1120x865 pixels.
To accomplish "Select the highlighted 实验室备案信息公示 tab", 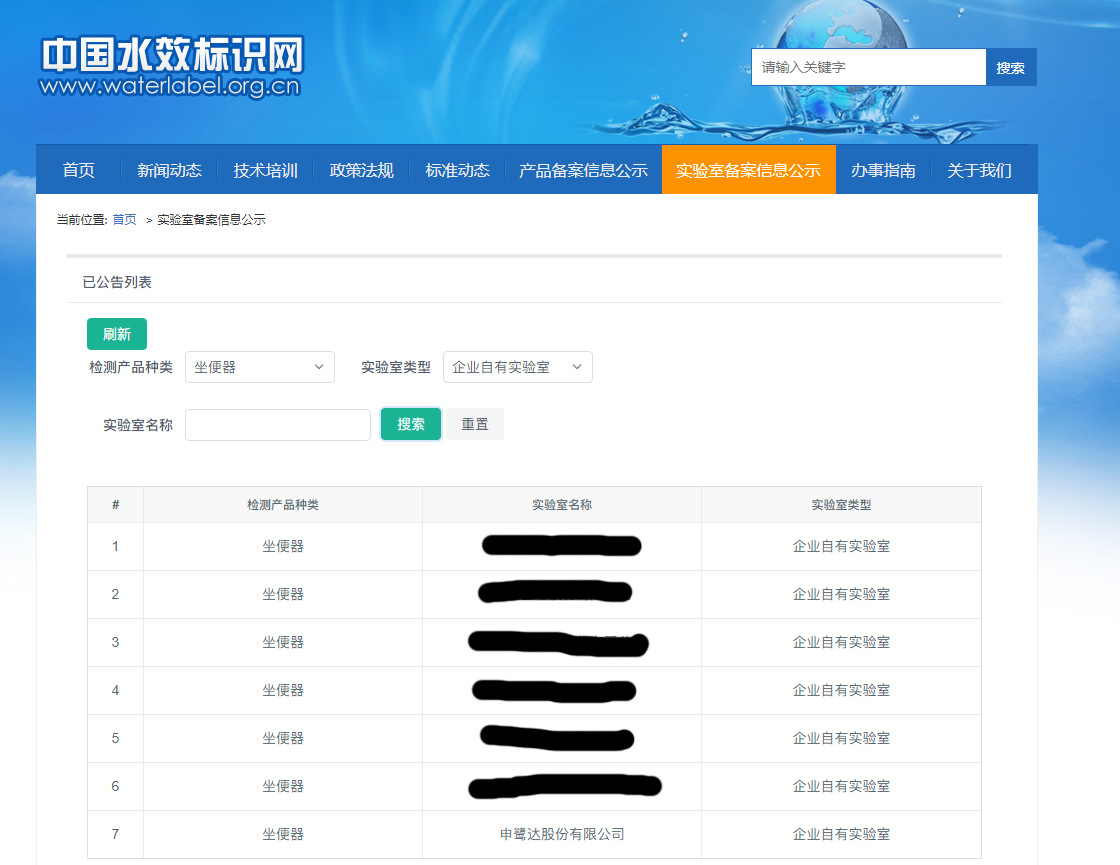I will coord(748,169).
